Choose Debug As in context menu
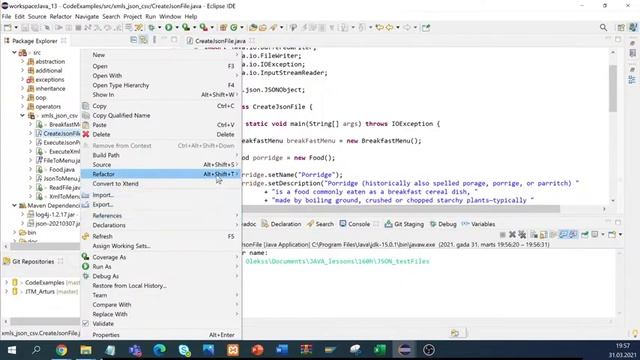The image size is (640, 360). point(160,276)
